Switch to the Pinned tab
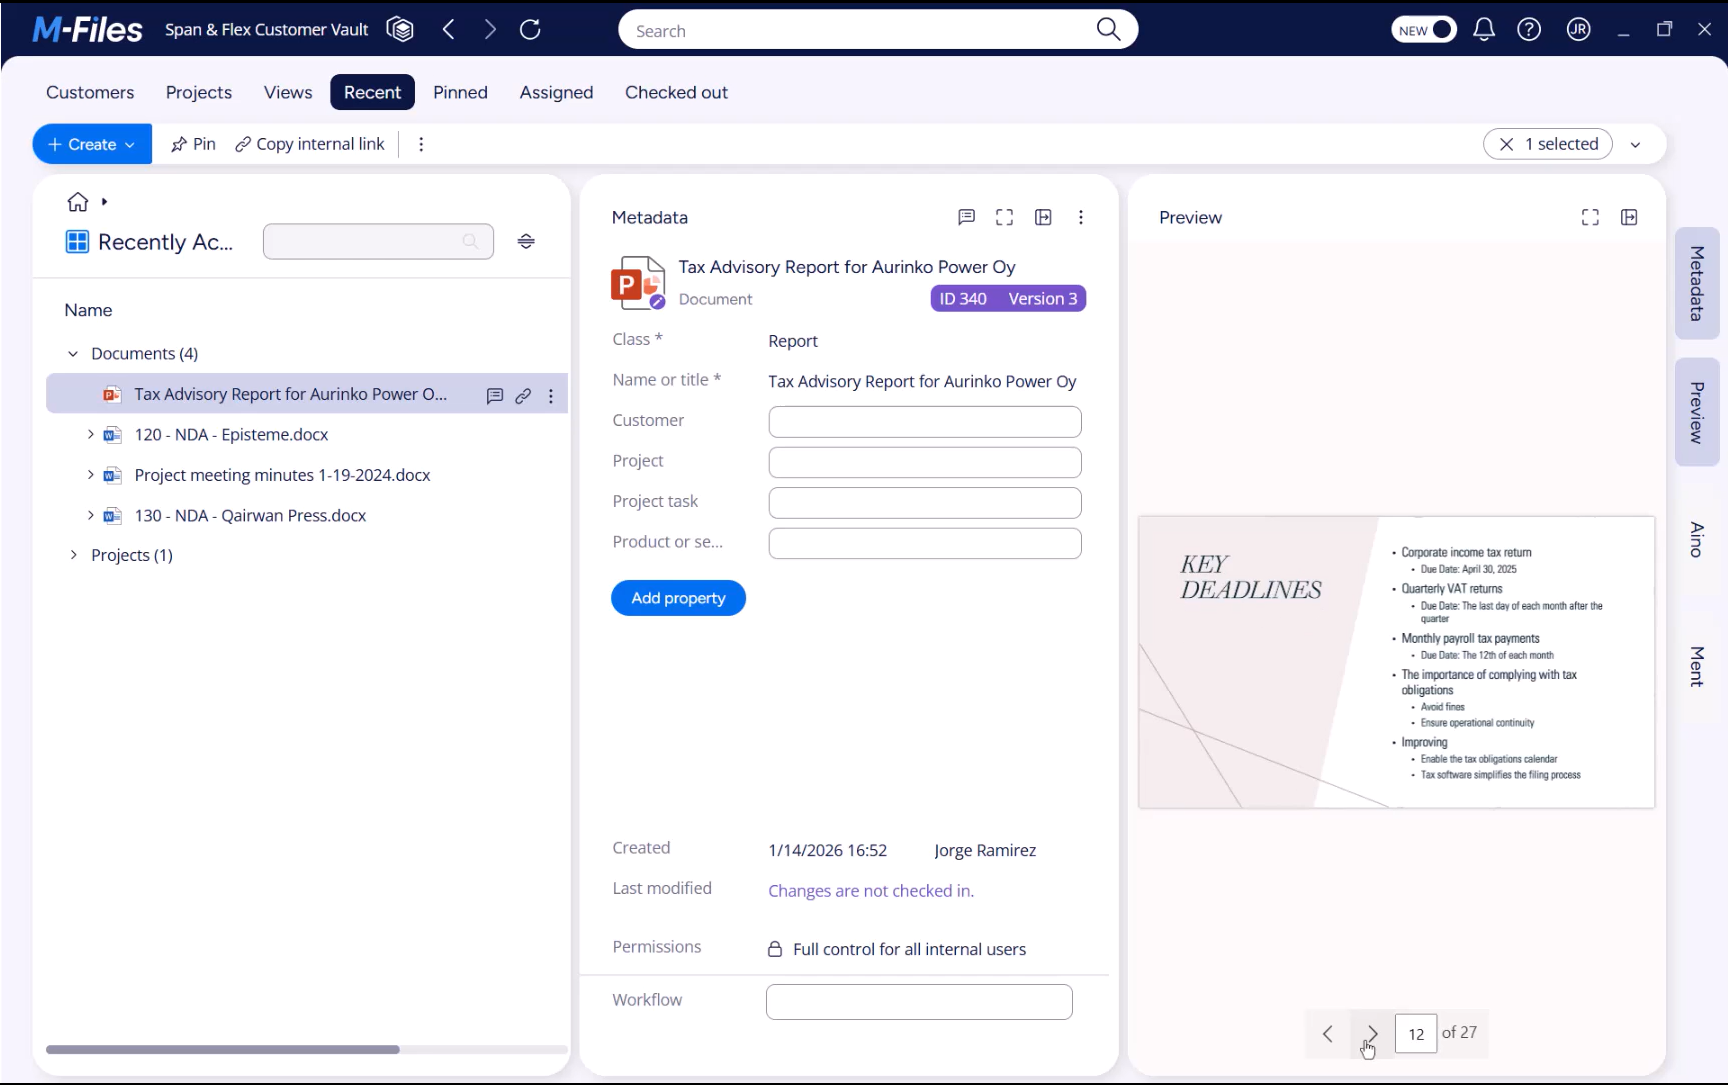 pos(460,92)
